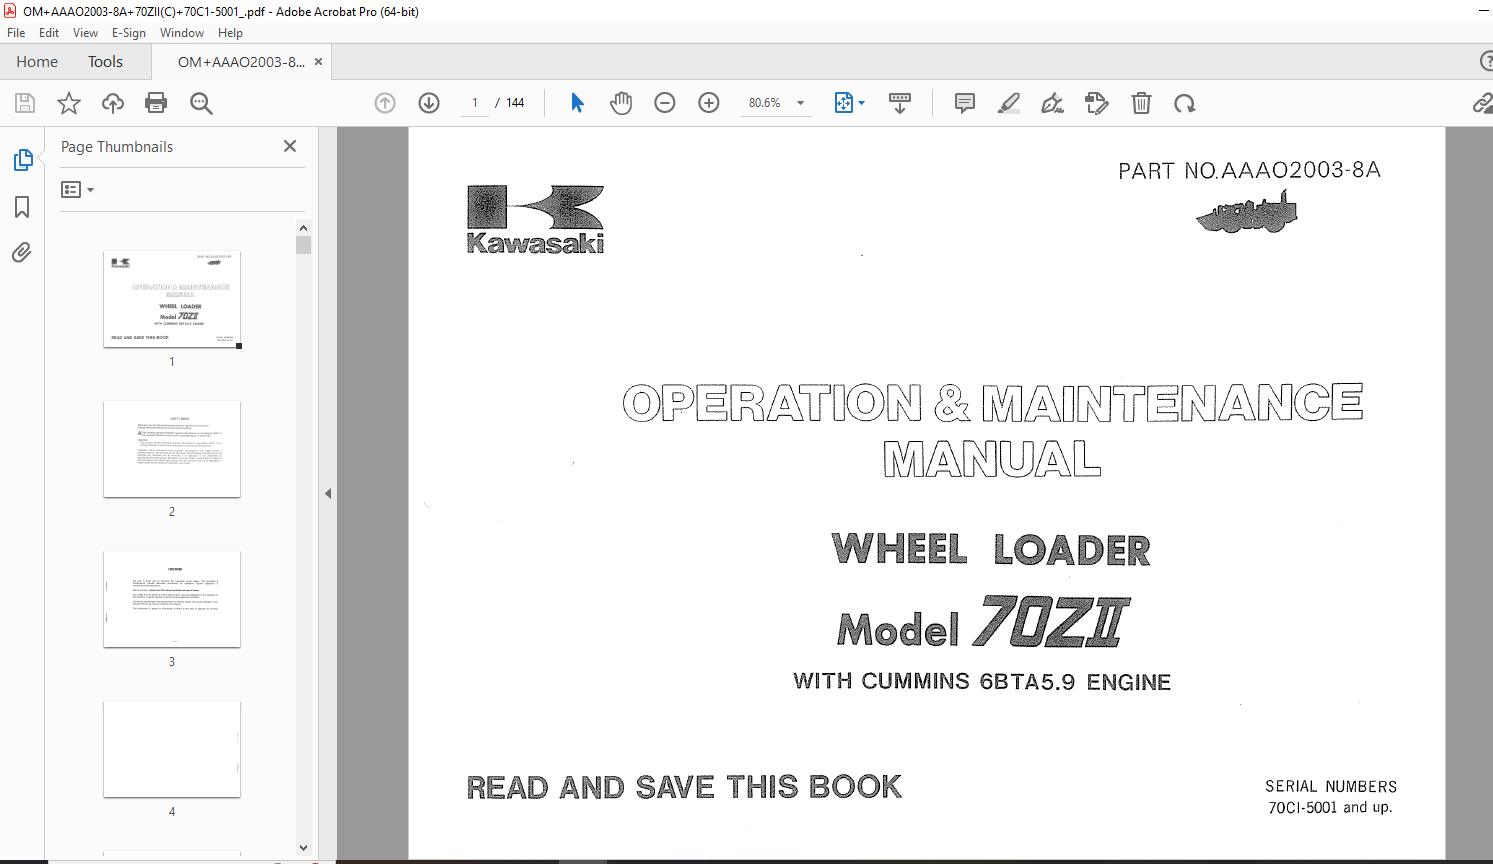Open the View menu
The width and height of the screenshot is (1493, 864).
(85, 33)
